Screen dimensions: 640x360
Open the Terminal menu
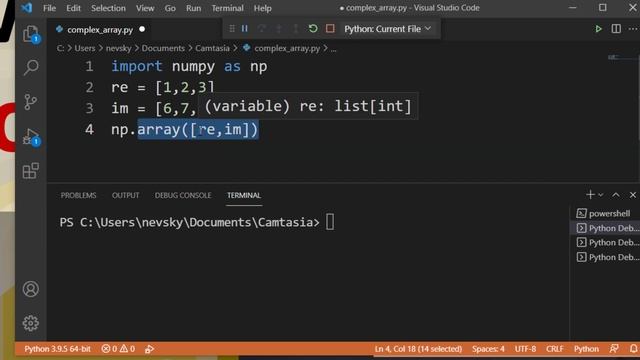227,8
